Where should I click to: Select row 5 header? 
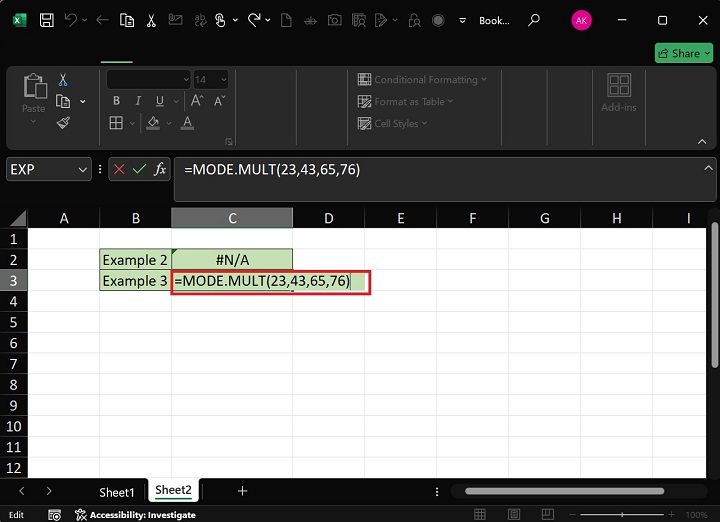coord(13,322)
